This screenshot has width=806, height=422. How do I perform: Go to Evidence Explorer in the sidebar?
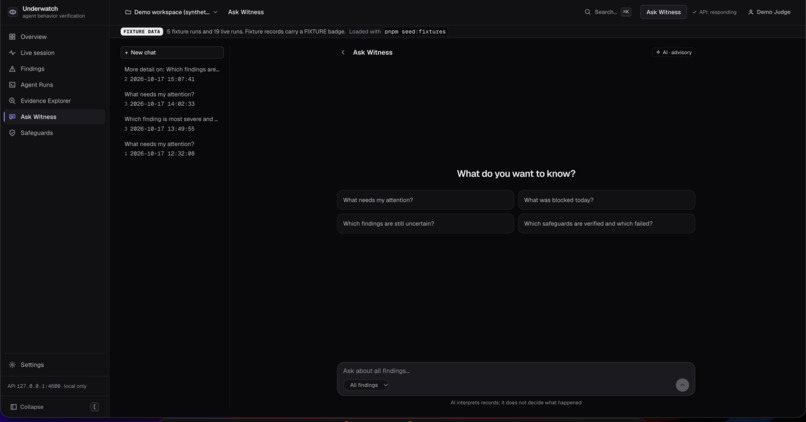(55, 101)
